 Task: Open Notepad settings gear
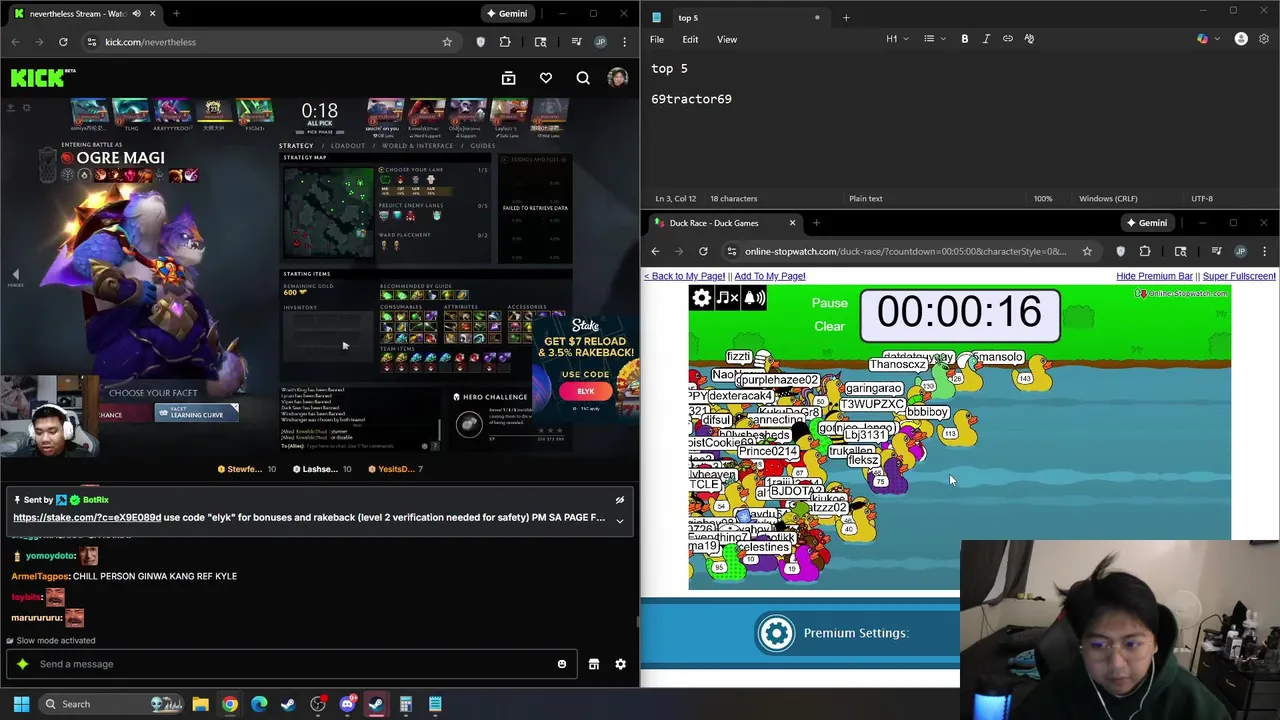click(1264, 39)
